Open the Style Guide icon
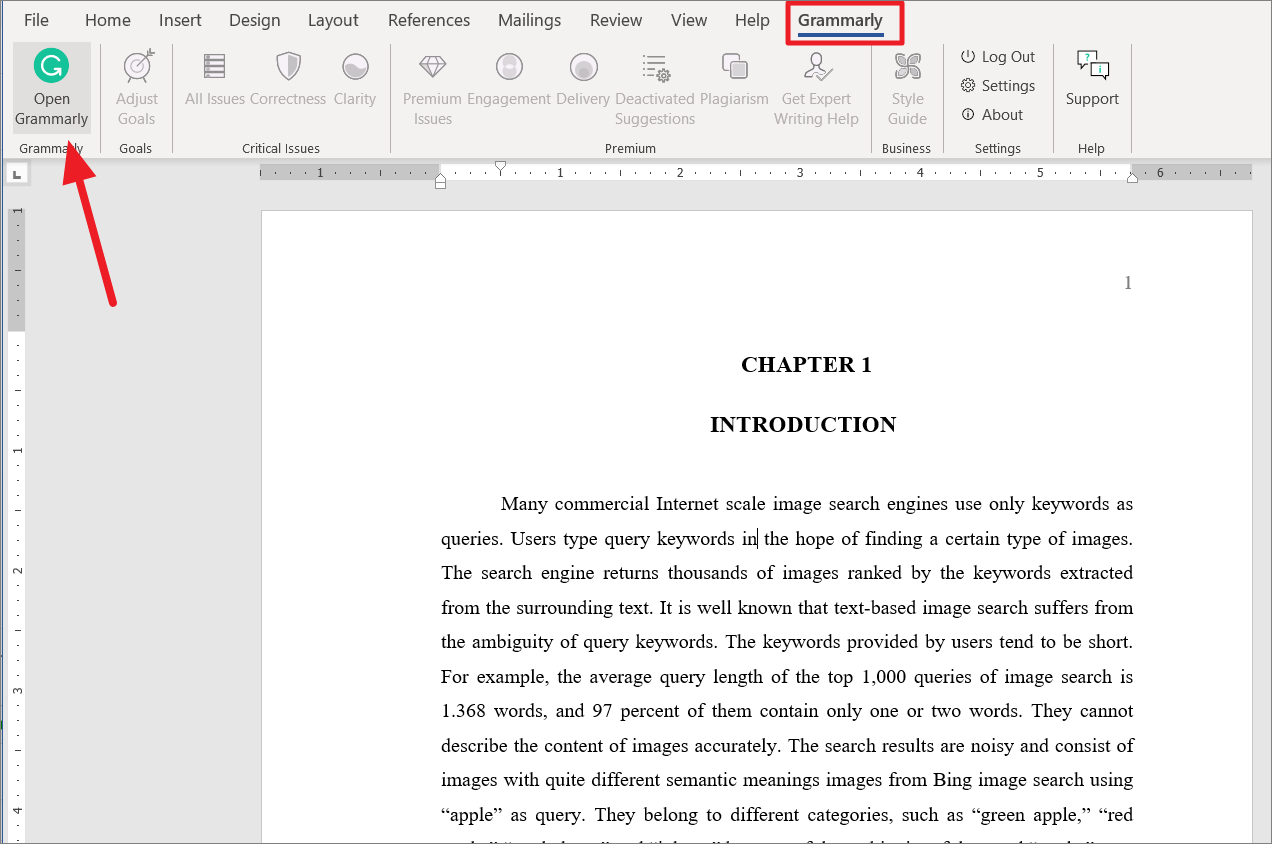 click(907, 68)
